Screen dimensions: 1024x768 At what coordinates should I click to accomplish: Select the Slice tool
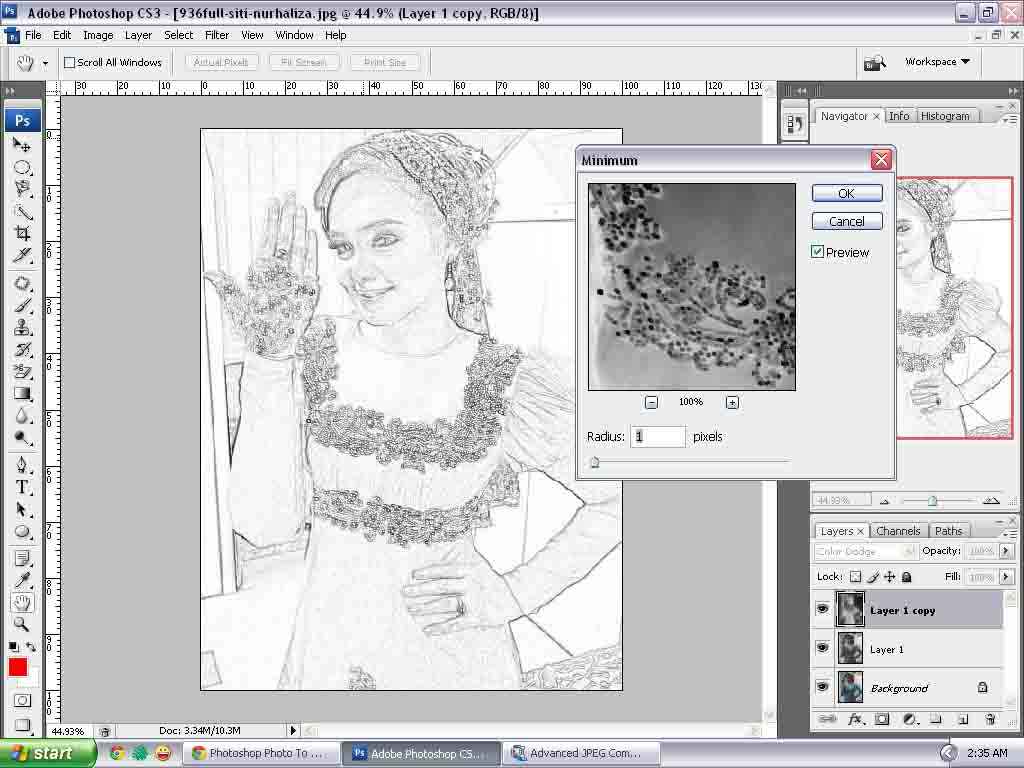tap(22, 255)
